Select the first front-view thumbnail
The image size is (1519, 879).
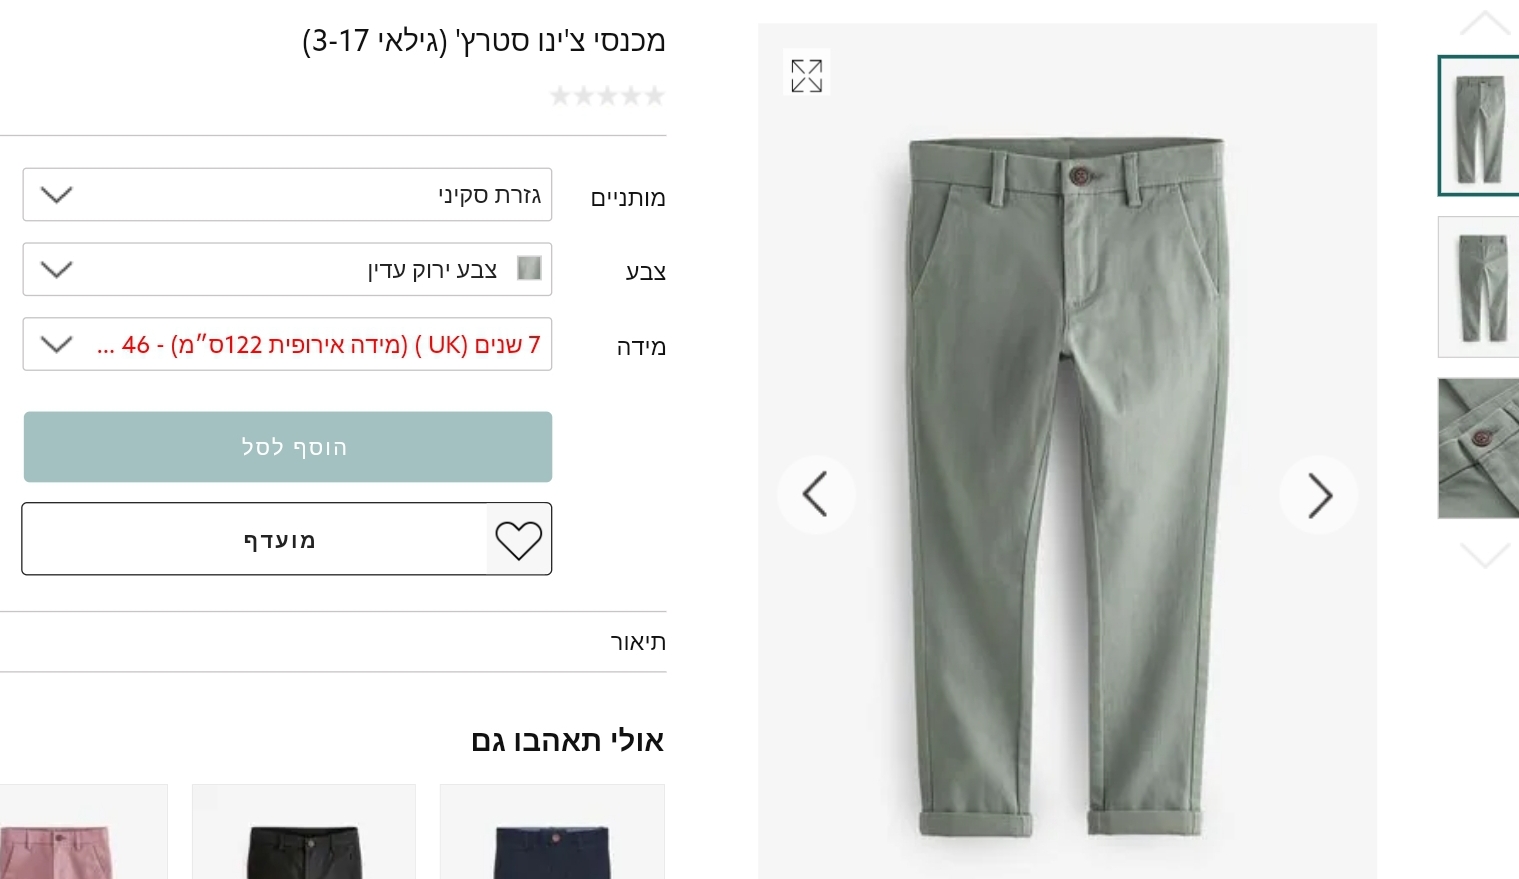click(1479, 126)
